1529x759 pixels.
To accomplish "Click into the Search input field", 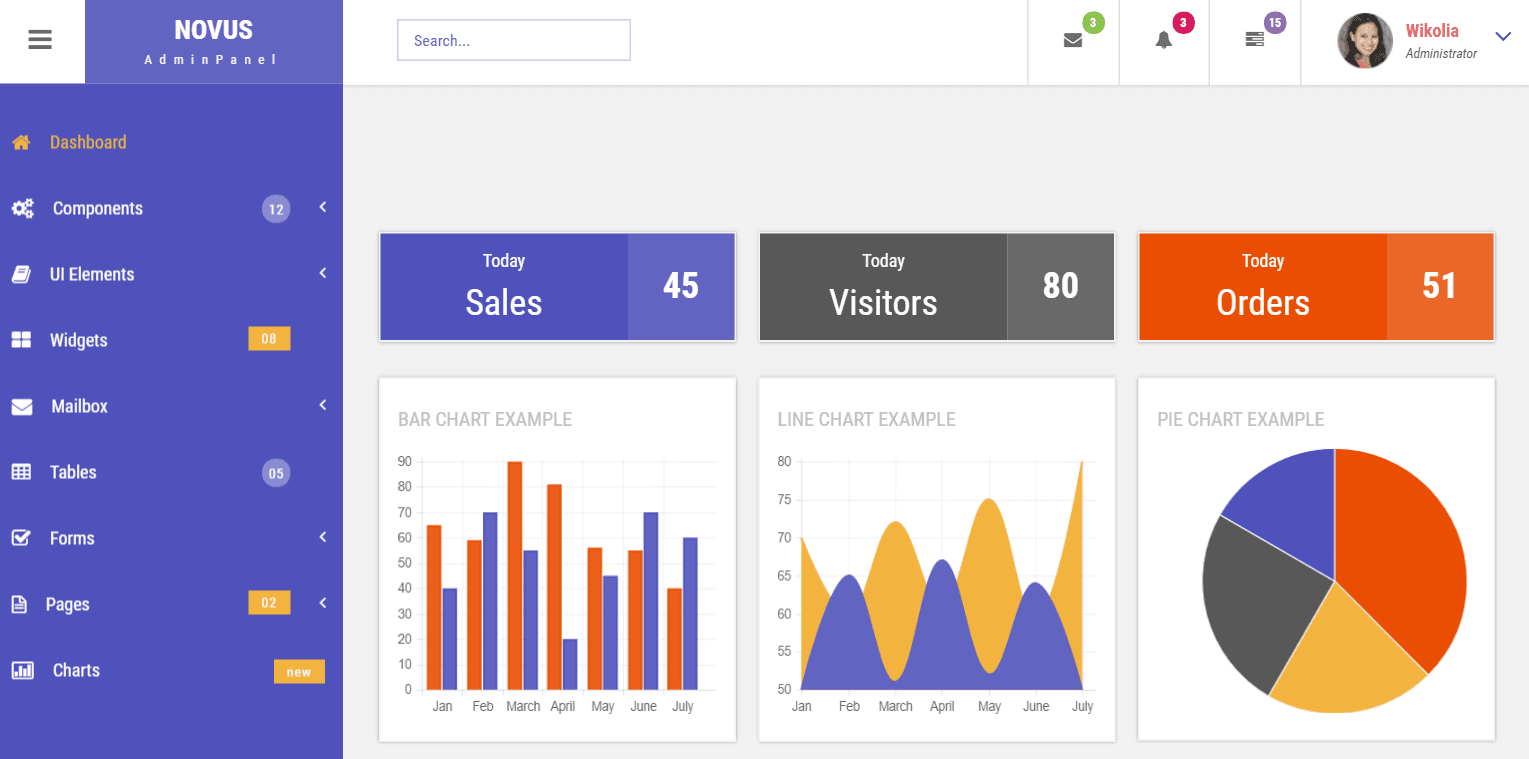I will pyautogui.click(x=513, y=41).
